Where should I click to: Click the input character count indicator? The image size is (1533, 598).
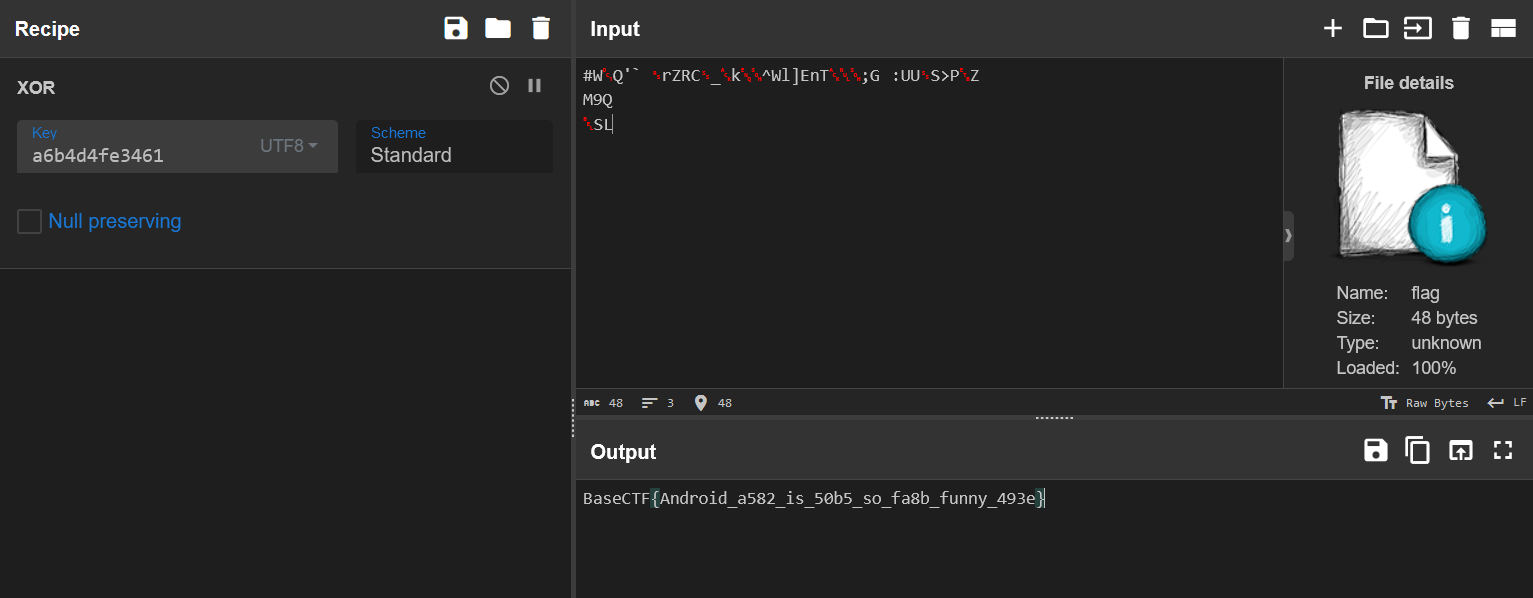click(x=603, y=403)
